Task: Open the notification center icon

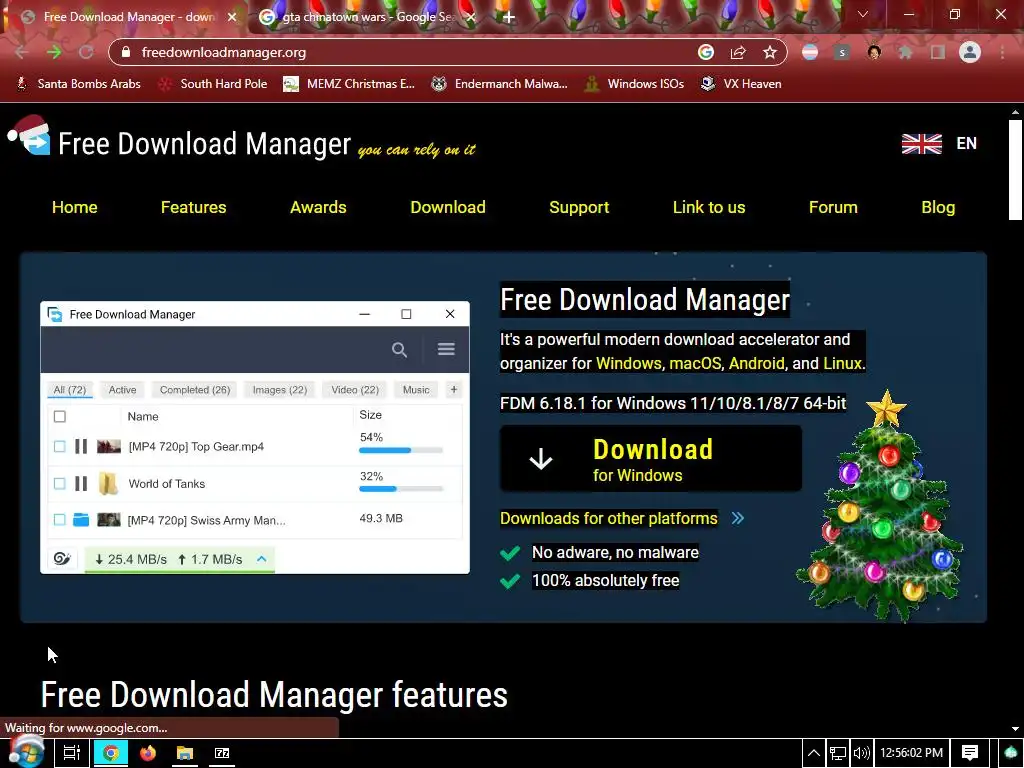Action: pyautogui.click(x=970, y=753)
